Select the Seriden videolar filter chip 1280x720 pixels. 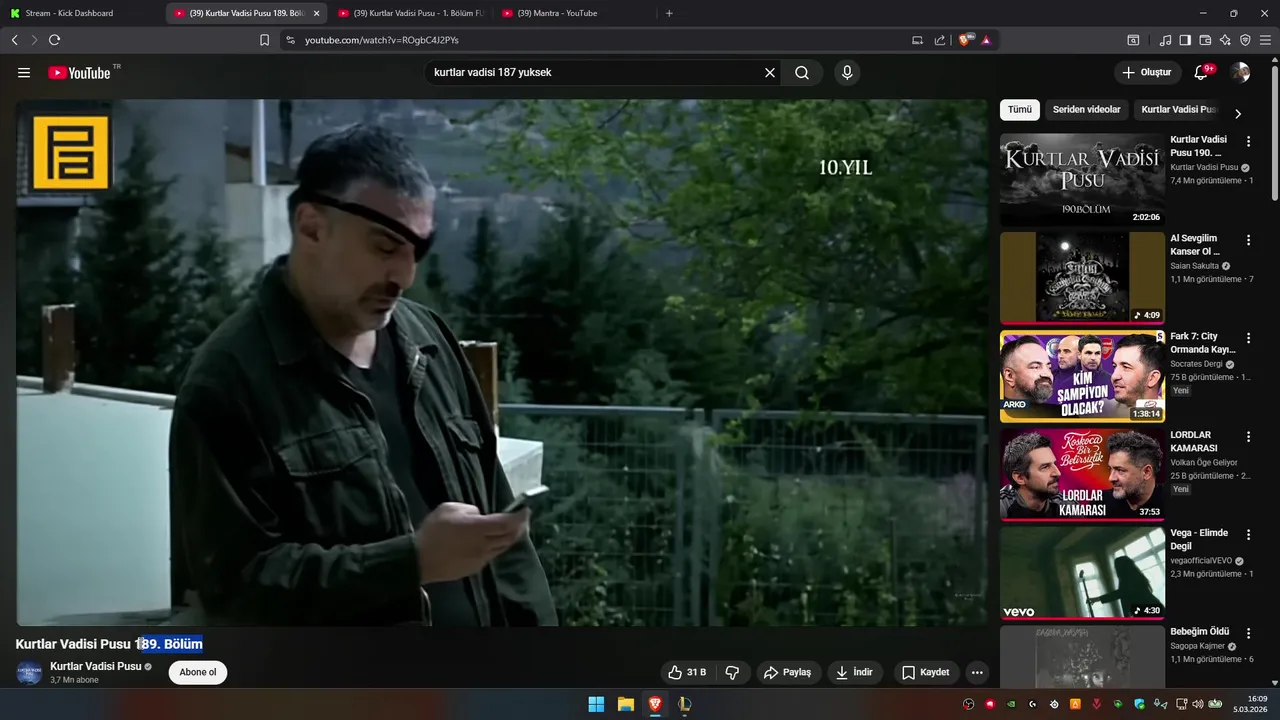[1087, 110]
